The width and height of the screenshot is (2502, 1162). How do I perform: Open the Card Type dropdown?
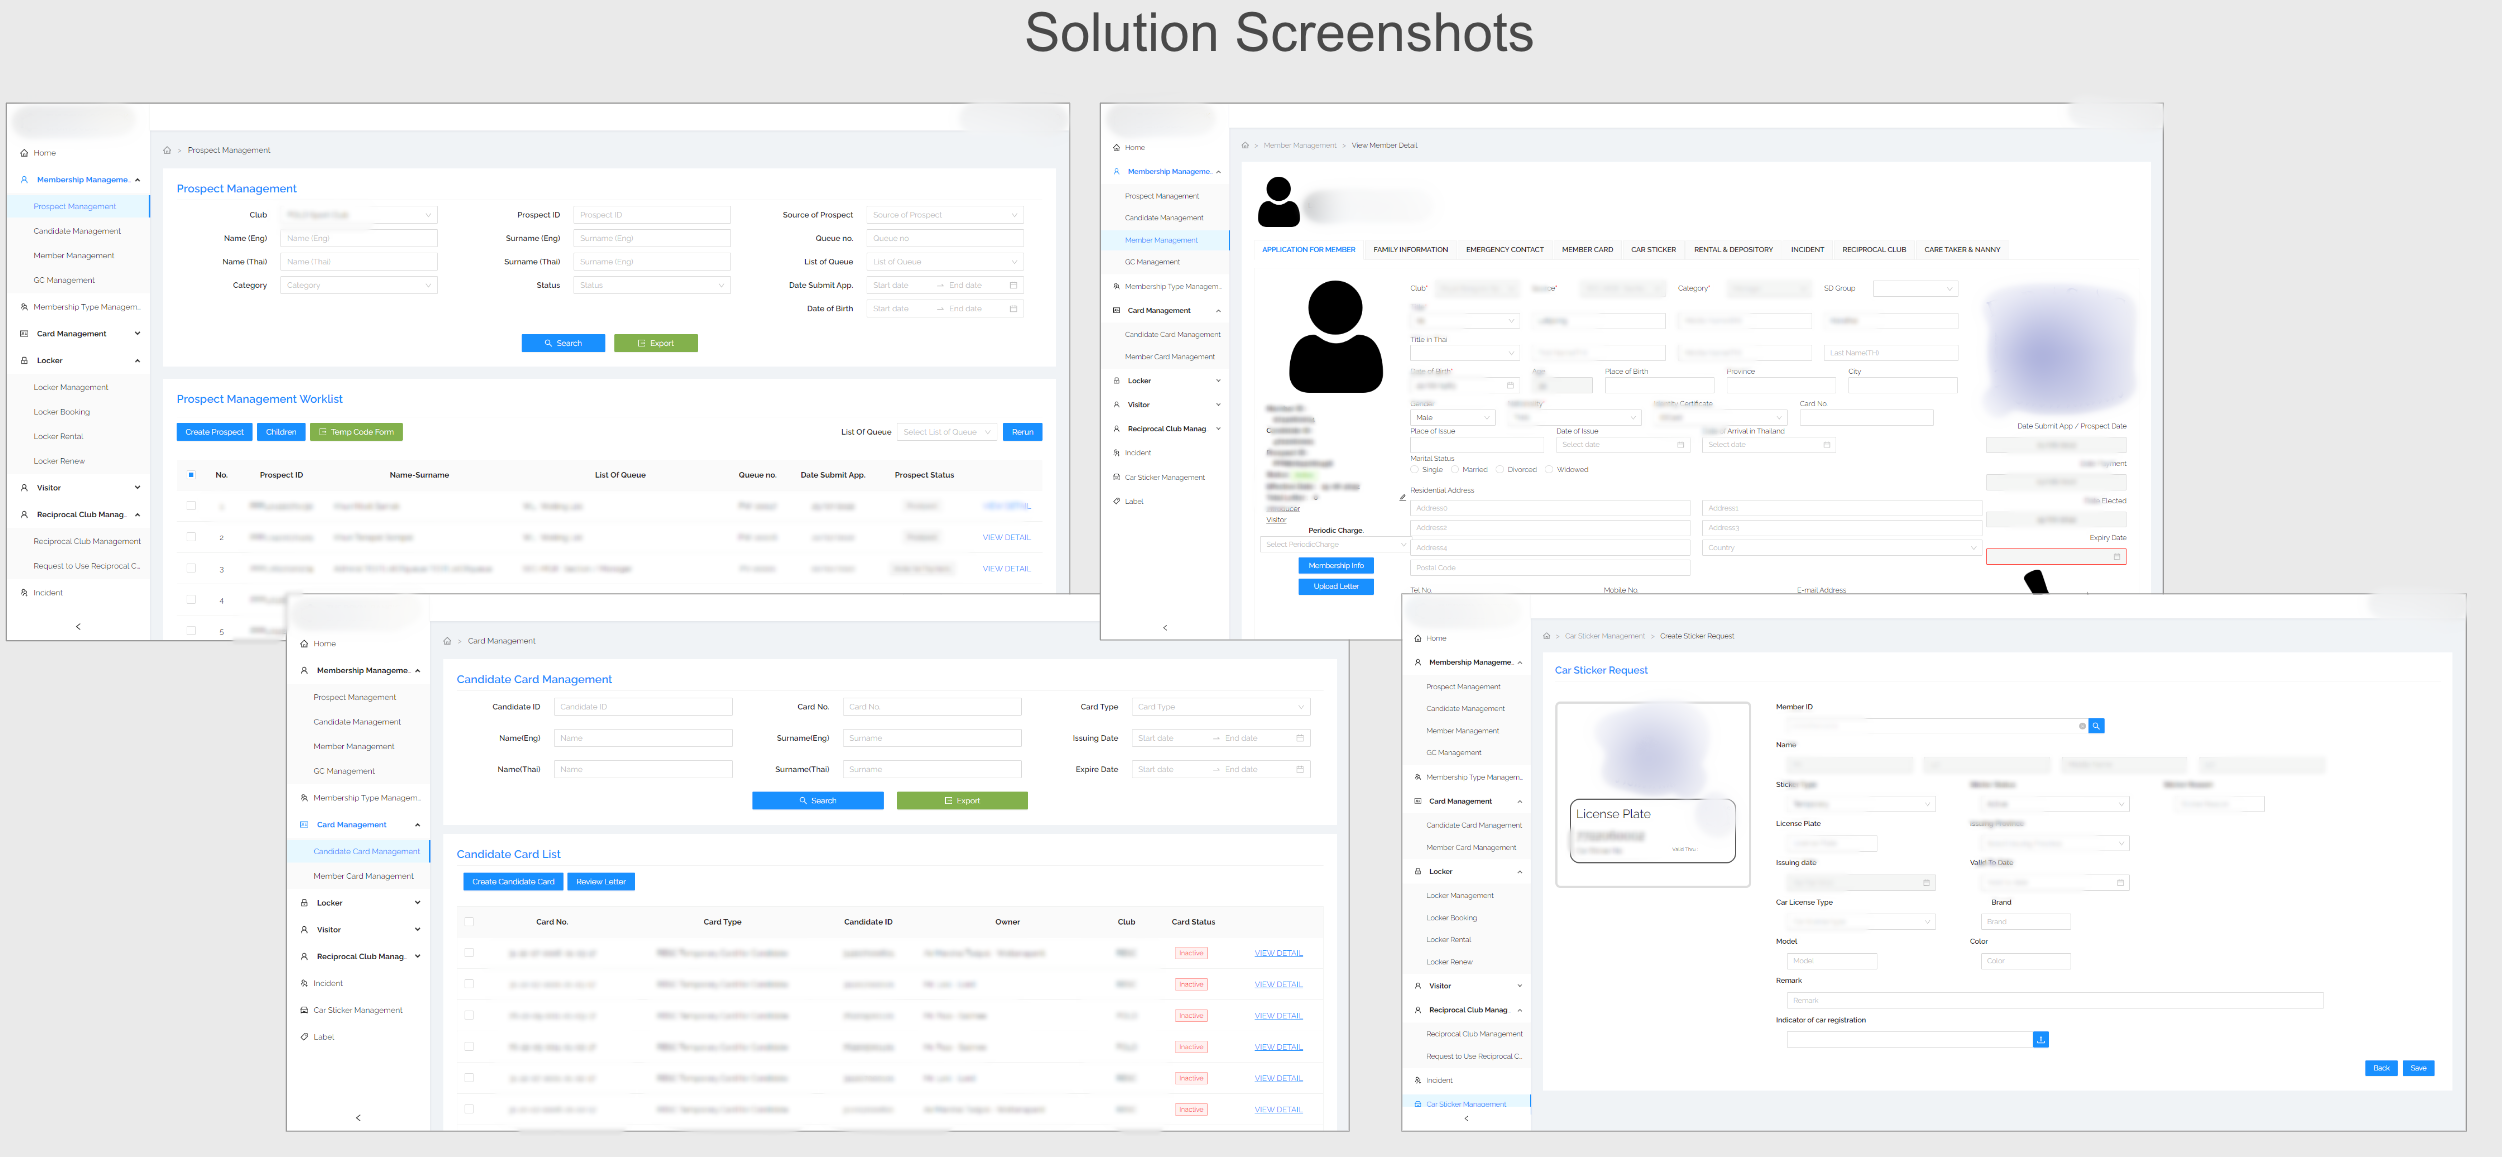(1220, 707)
